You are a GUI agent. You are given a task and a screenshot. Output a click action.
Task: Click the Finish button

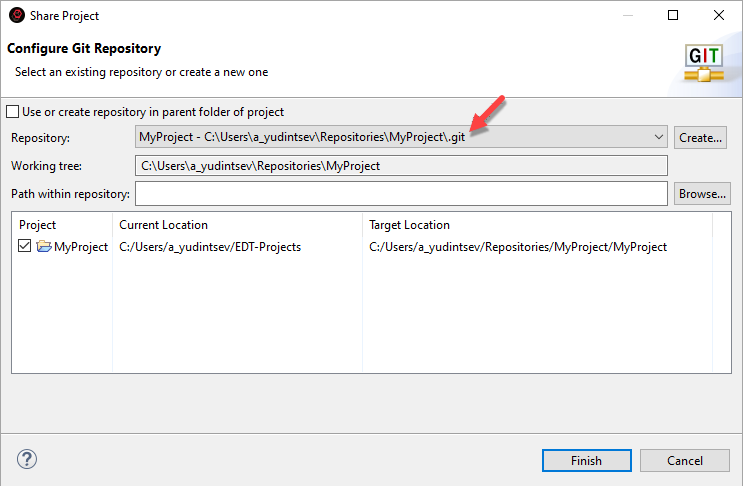(586, 461)
